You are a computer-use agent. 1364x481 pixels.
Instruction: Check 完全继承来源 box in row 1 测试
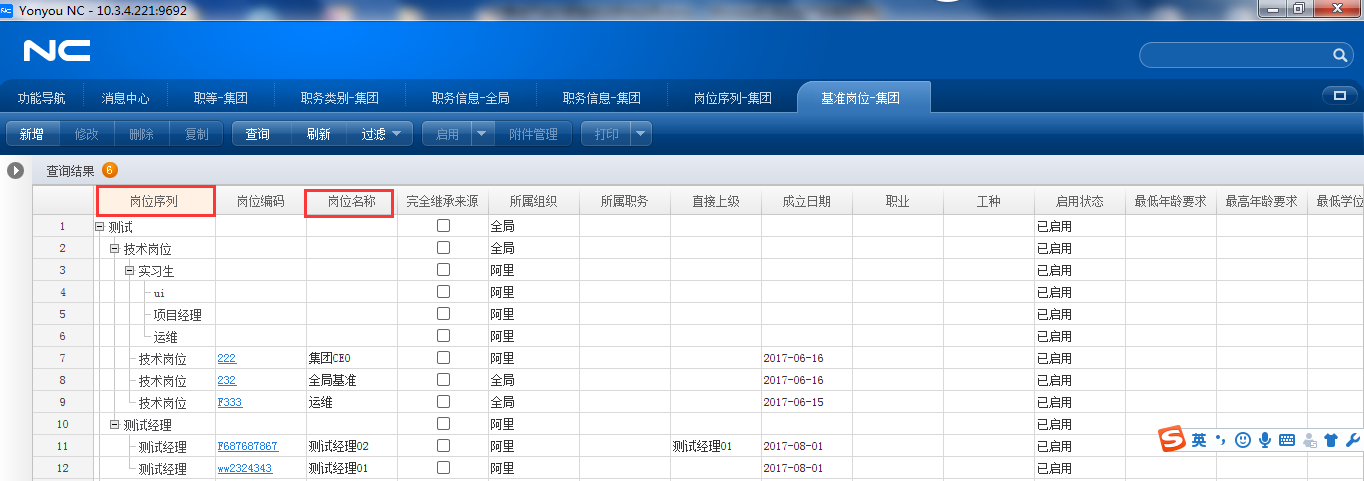443,226
